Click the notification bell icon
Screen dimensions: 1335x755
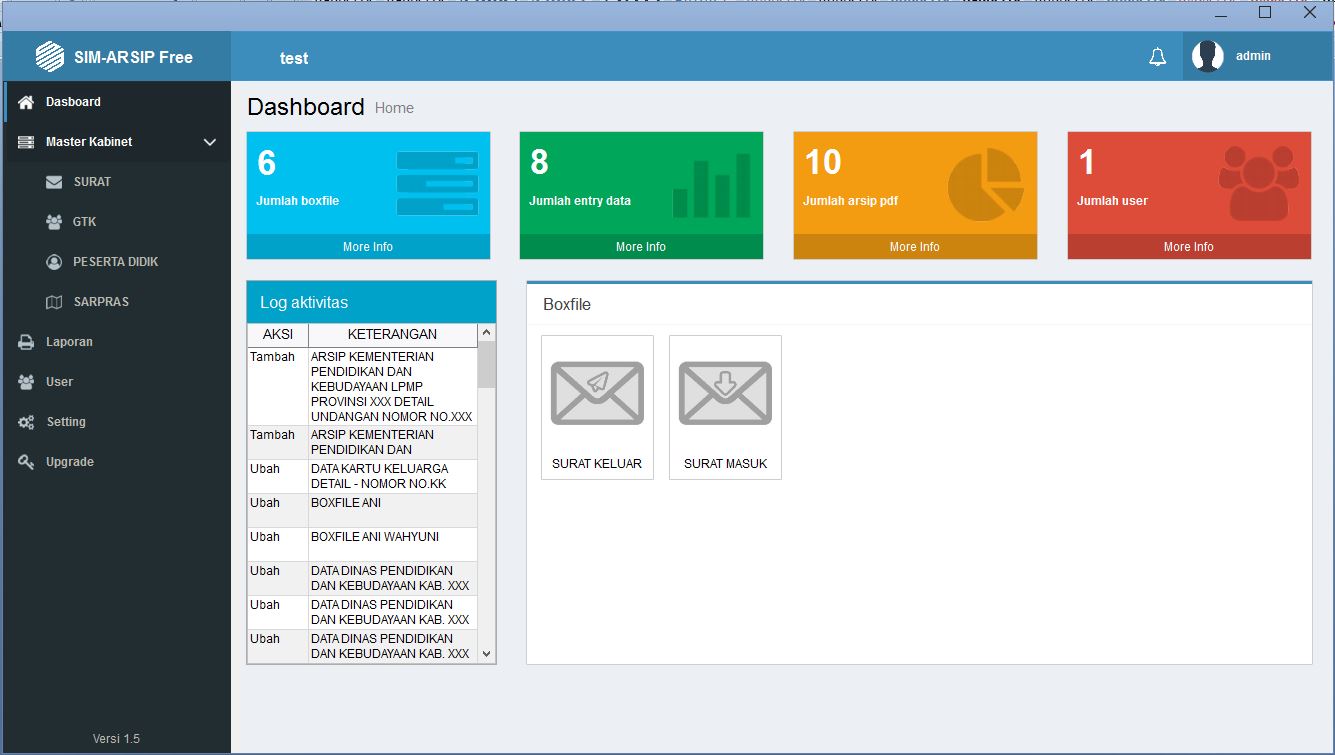click(x=1157, y=58)
